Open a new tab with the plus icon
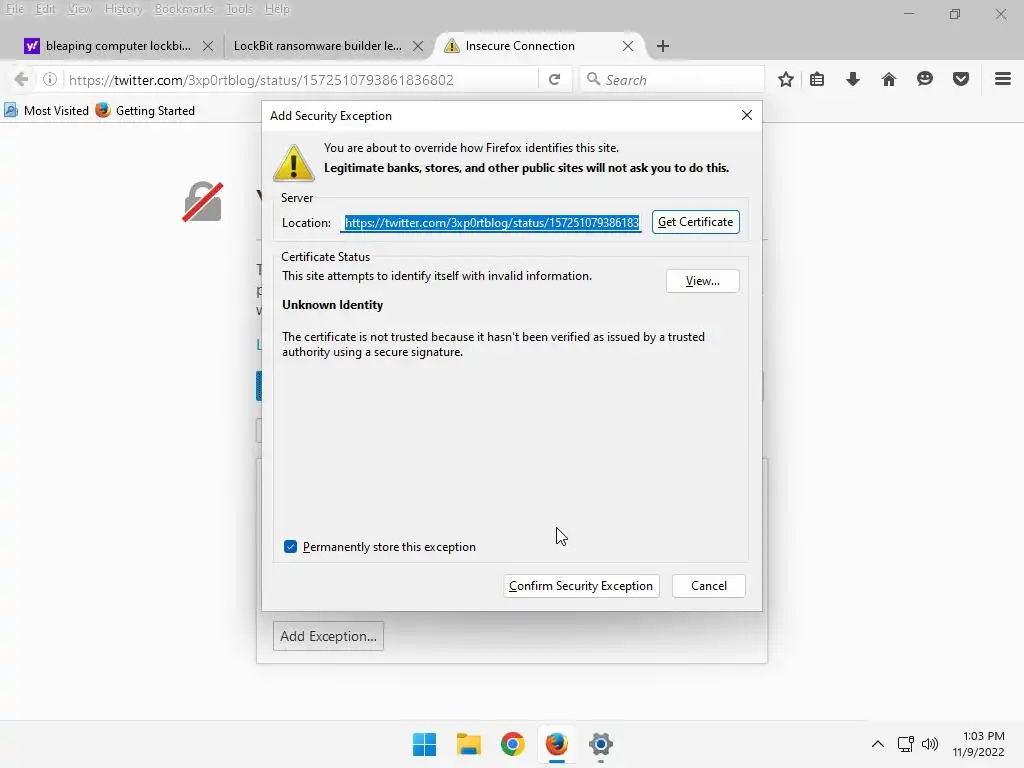Screen dimensions: 1024x768 (663, 46)
